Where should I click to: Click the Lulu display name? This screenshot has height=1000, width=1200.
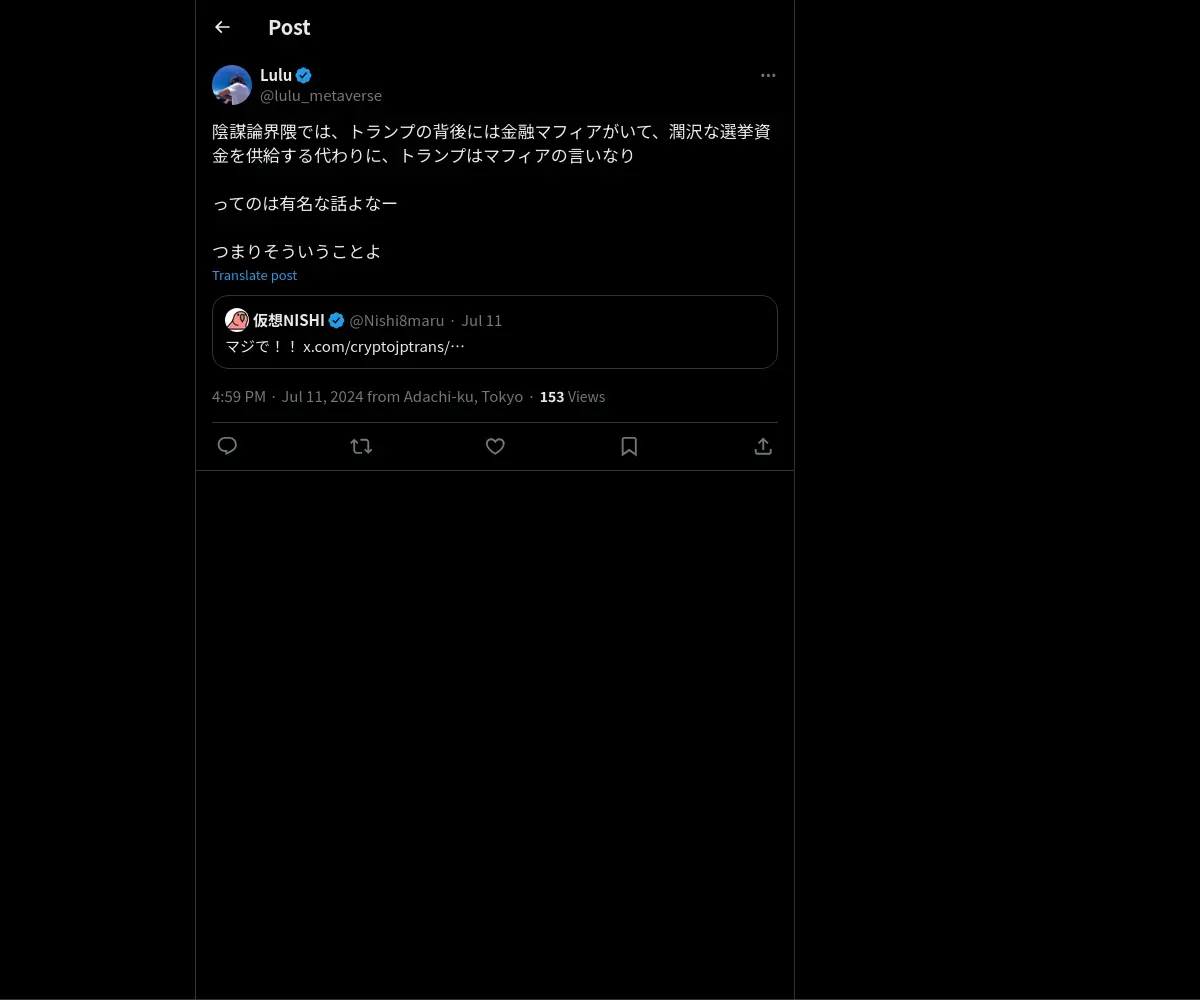coord(276,75)
